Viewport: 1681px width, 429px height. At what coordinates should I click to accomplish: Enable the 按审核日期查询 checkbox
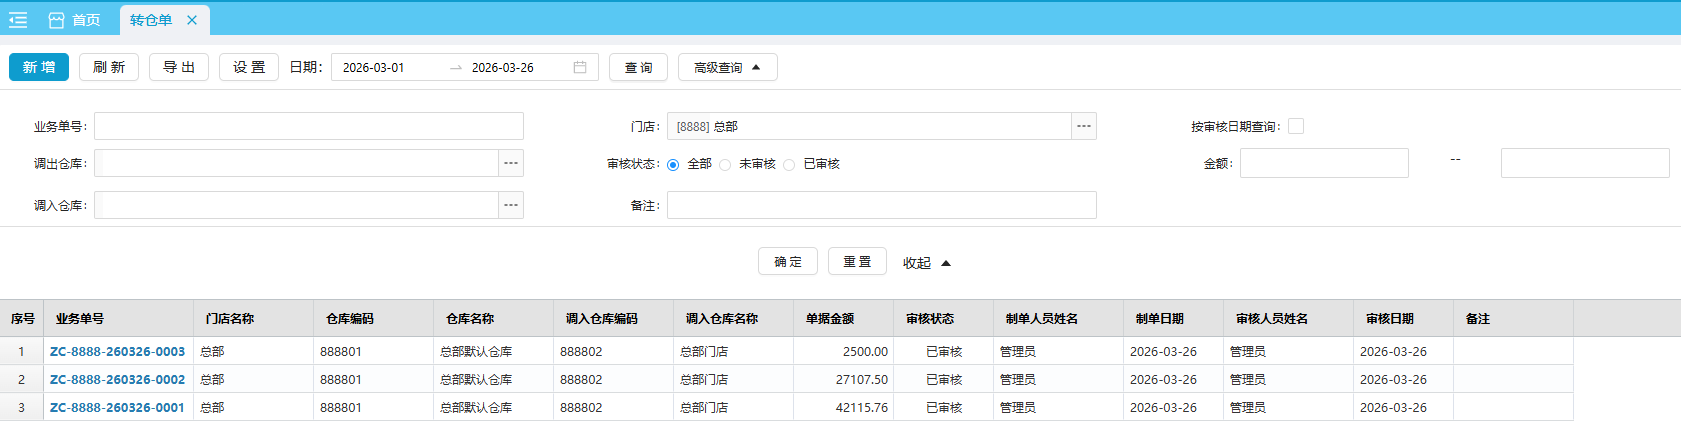coord(1296,126)
